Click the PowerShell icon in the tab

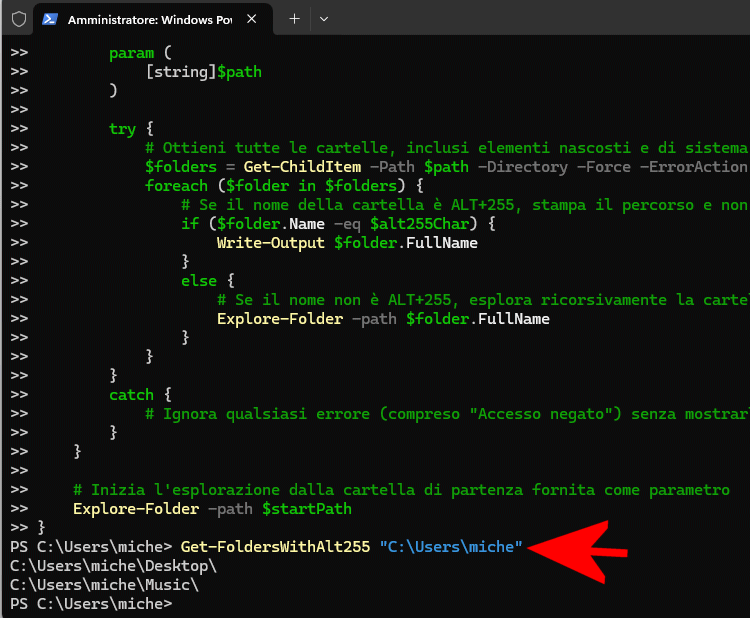coord(50,19)
